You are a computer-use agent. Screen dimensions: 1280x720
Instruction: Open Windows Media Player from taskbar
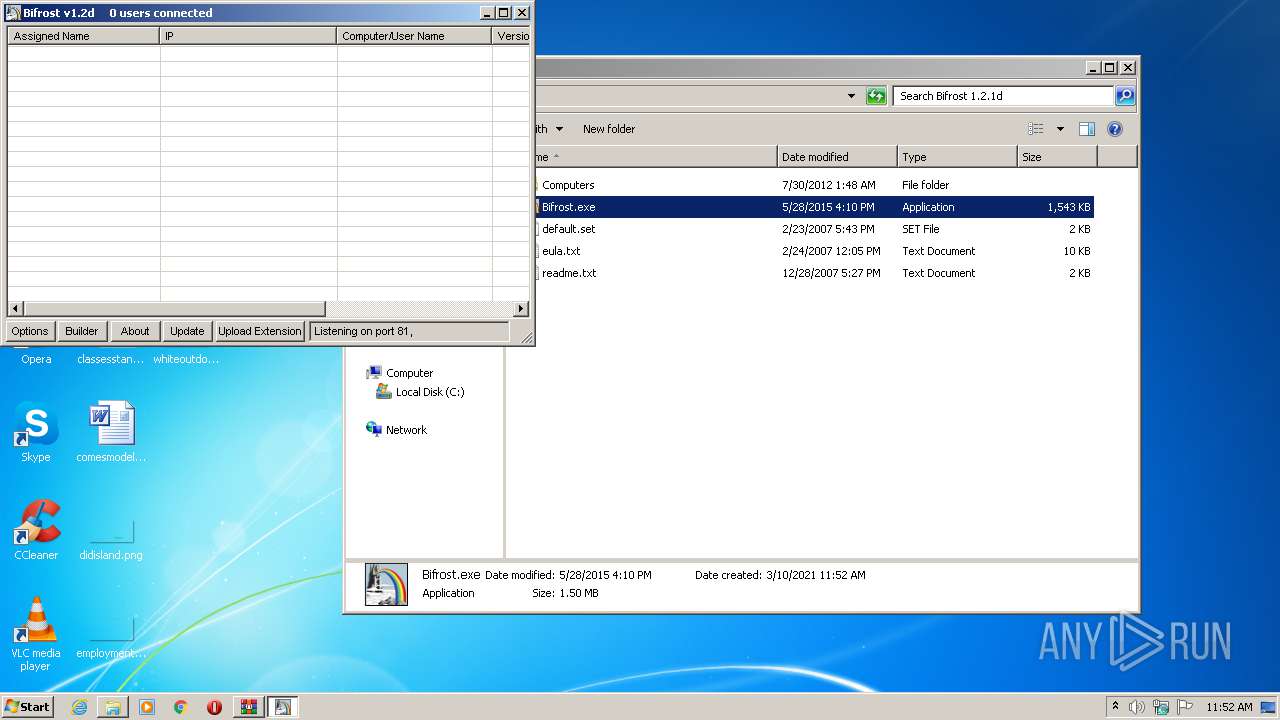[147, 707]
